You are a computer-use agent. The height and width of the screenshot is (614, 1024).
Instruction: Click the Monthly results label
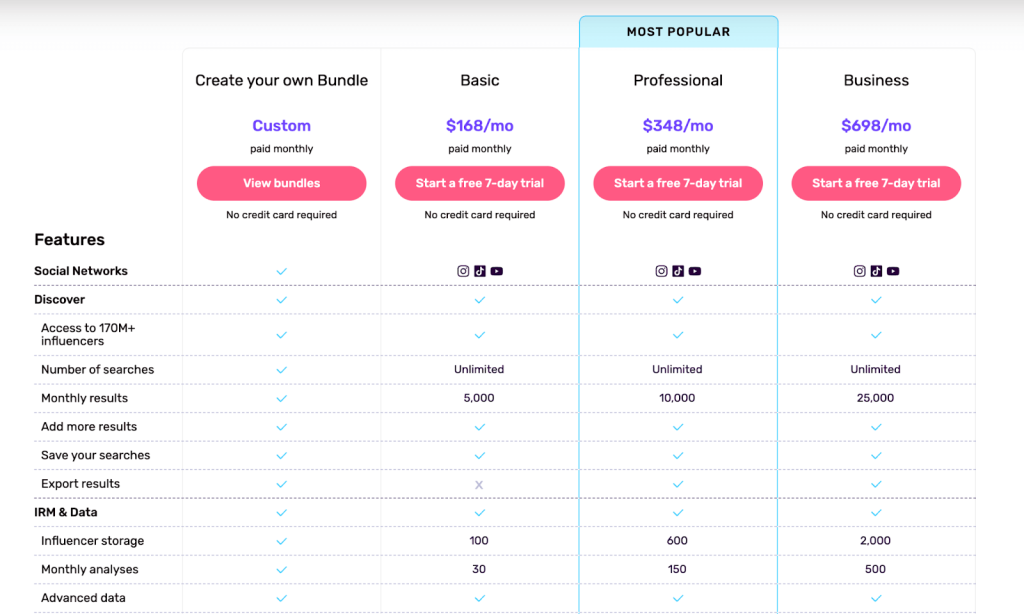point(84,398)
